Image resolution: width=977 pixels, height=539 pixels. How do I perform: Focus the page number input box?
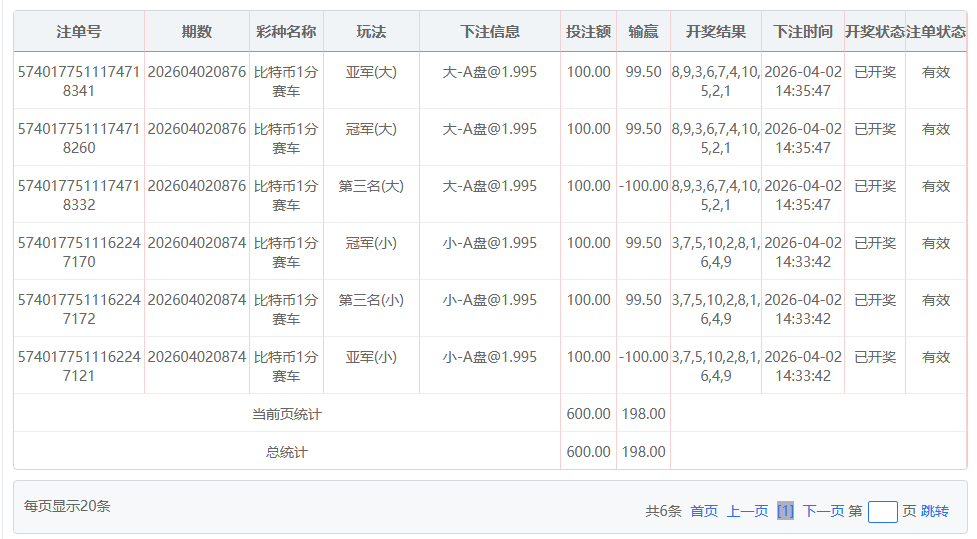pyautogui.click(x=882, y=511)
